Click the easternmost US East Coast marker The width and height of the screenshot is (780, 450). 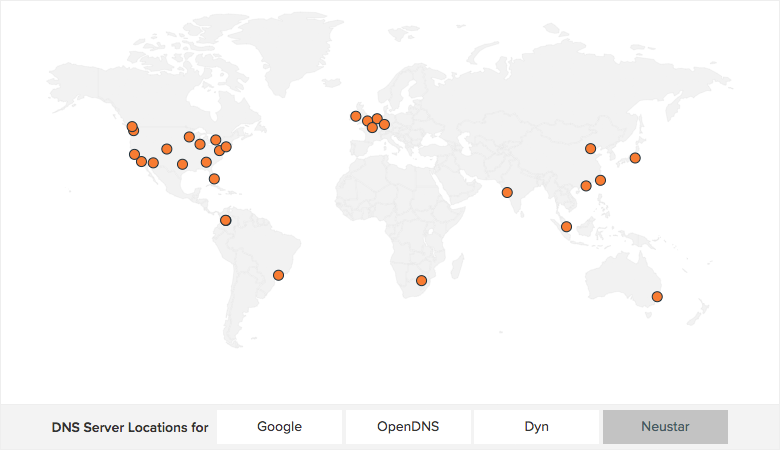[226, 147]
